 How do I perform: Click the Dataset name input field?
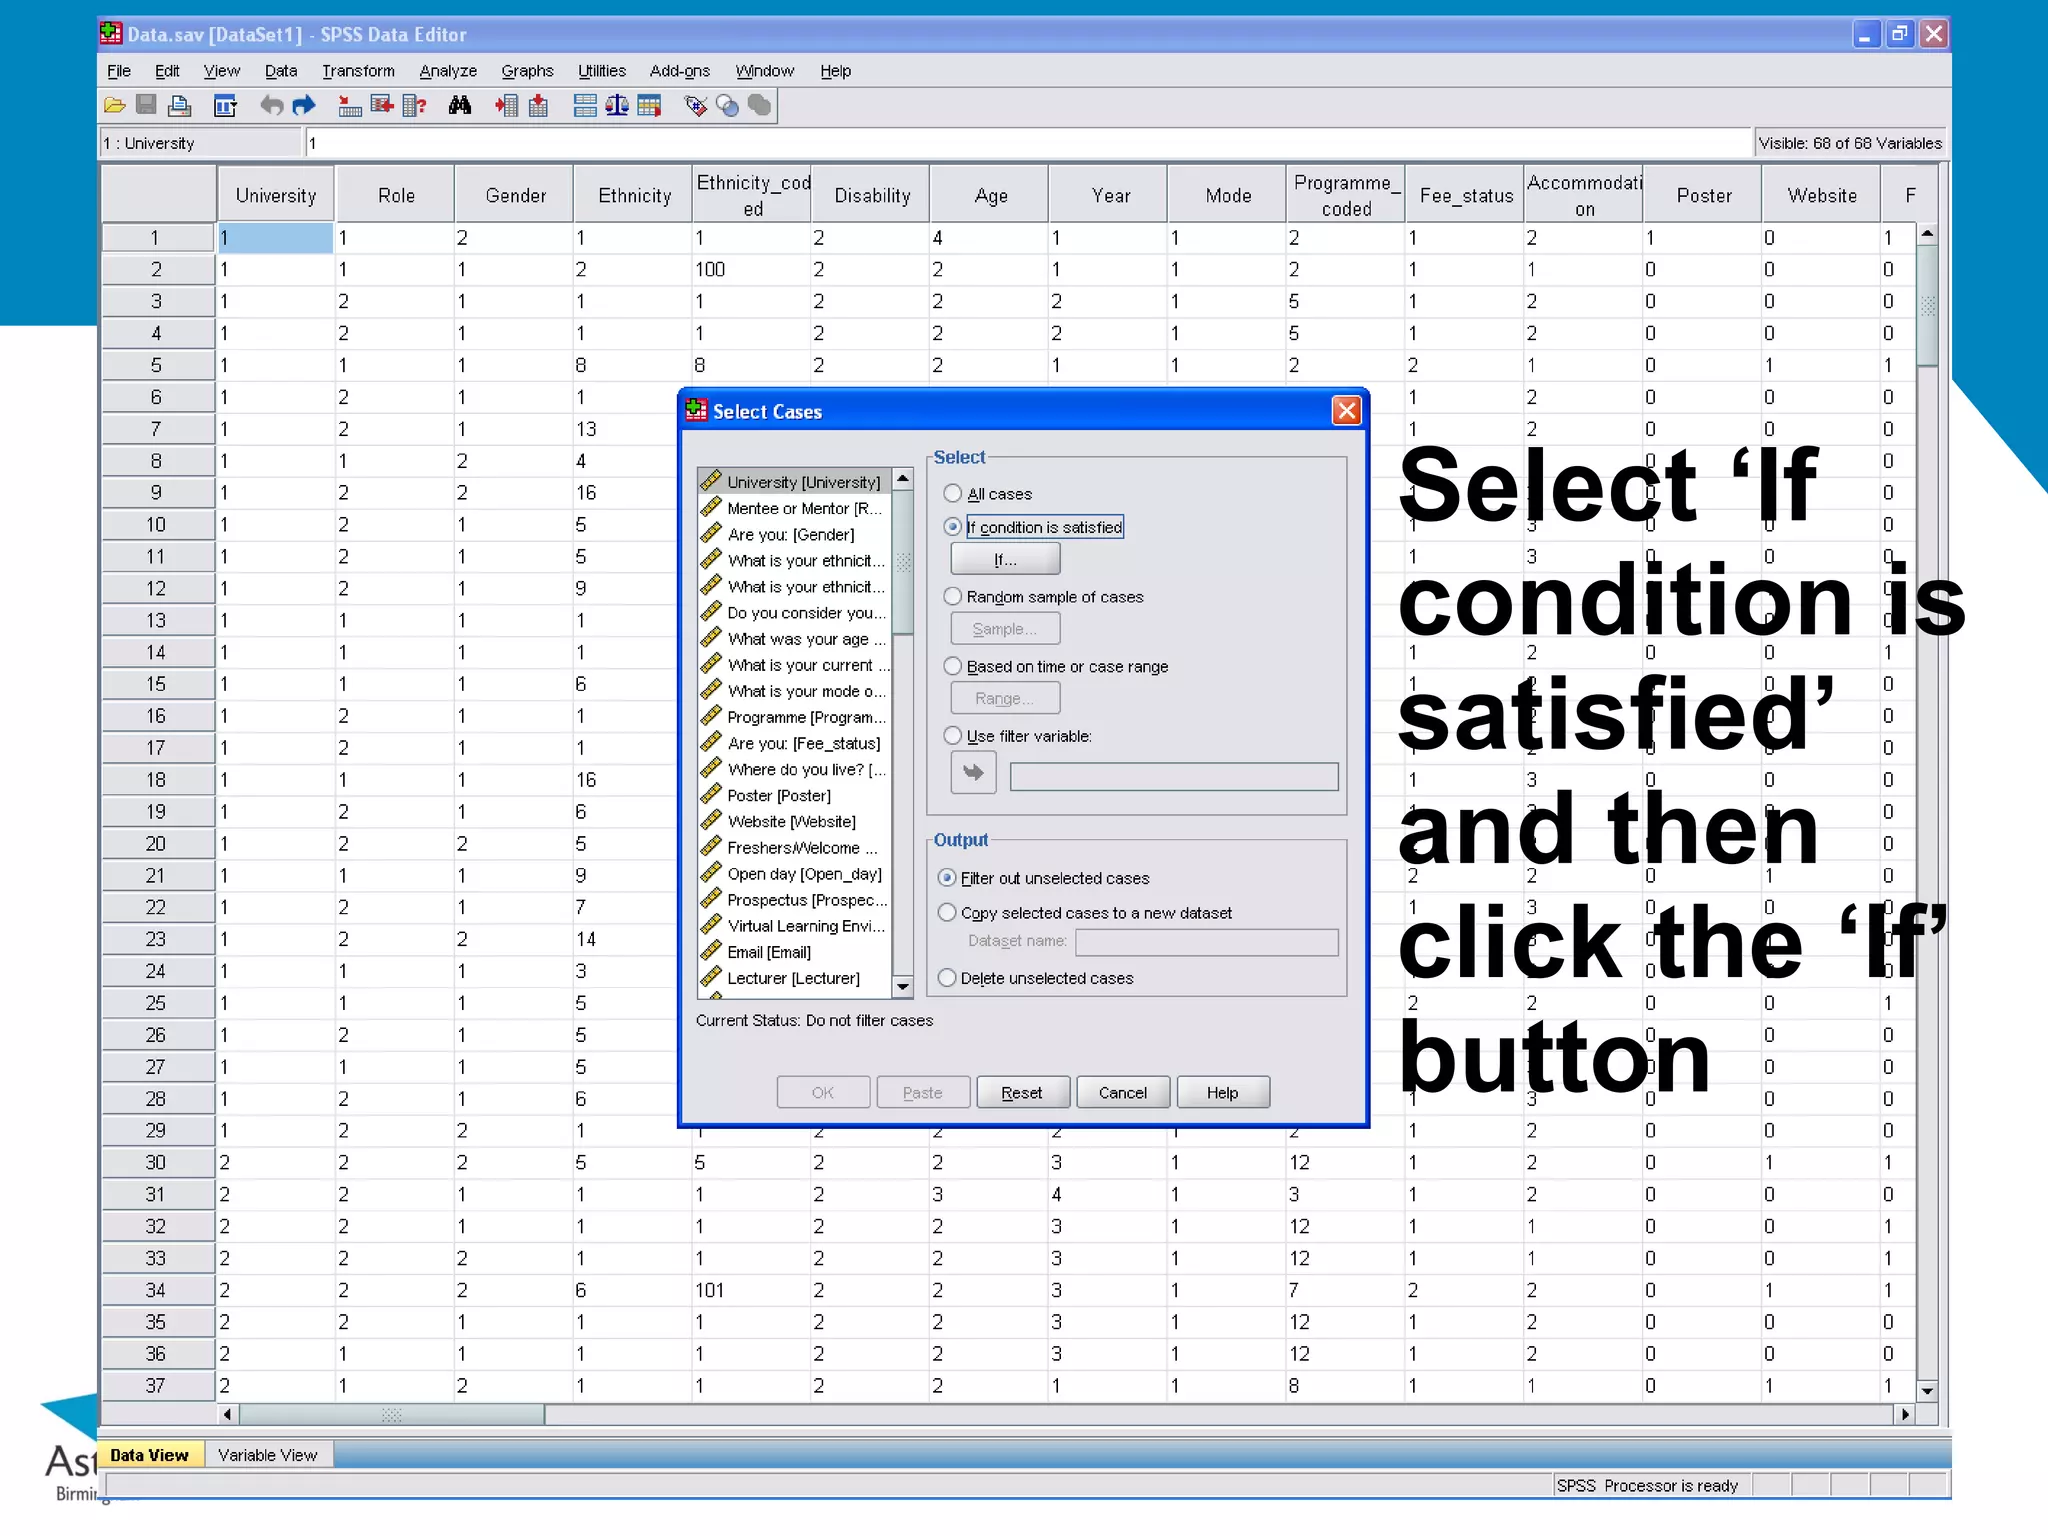[1207, 942]
